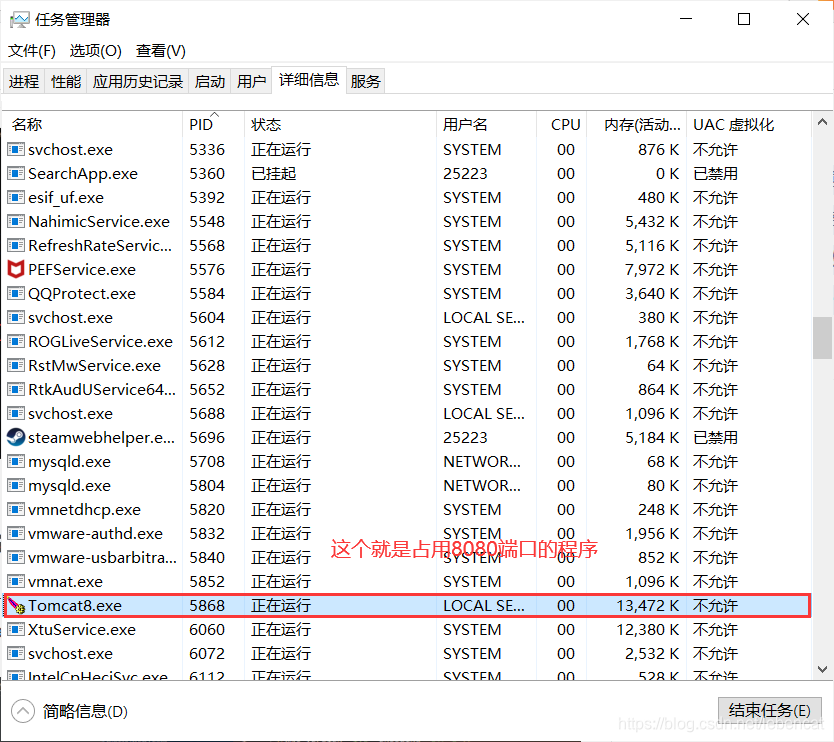Sort by the PID column header
Image resolution: width=834 pixels, height=742 pixels.
pyautogui.click(x=213, y=124)
